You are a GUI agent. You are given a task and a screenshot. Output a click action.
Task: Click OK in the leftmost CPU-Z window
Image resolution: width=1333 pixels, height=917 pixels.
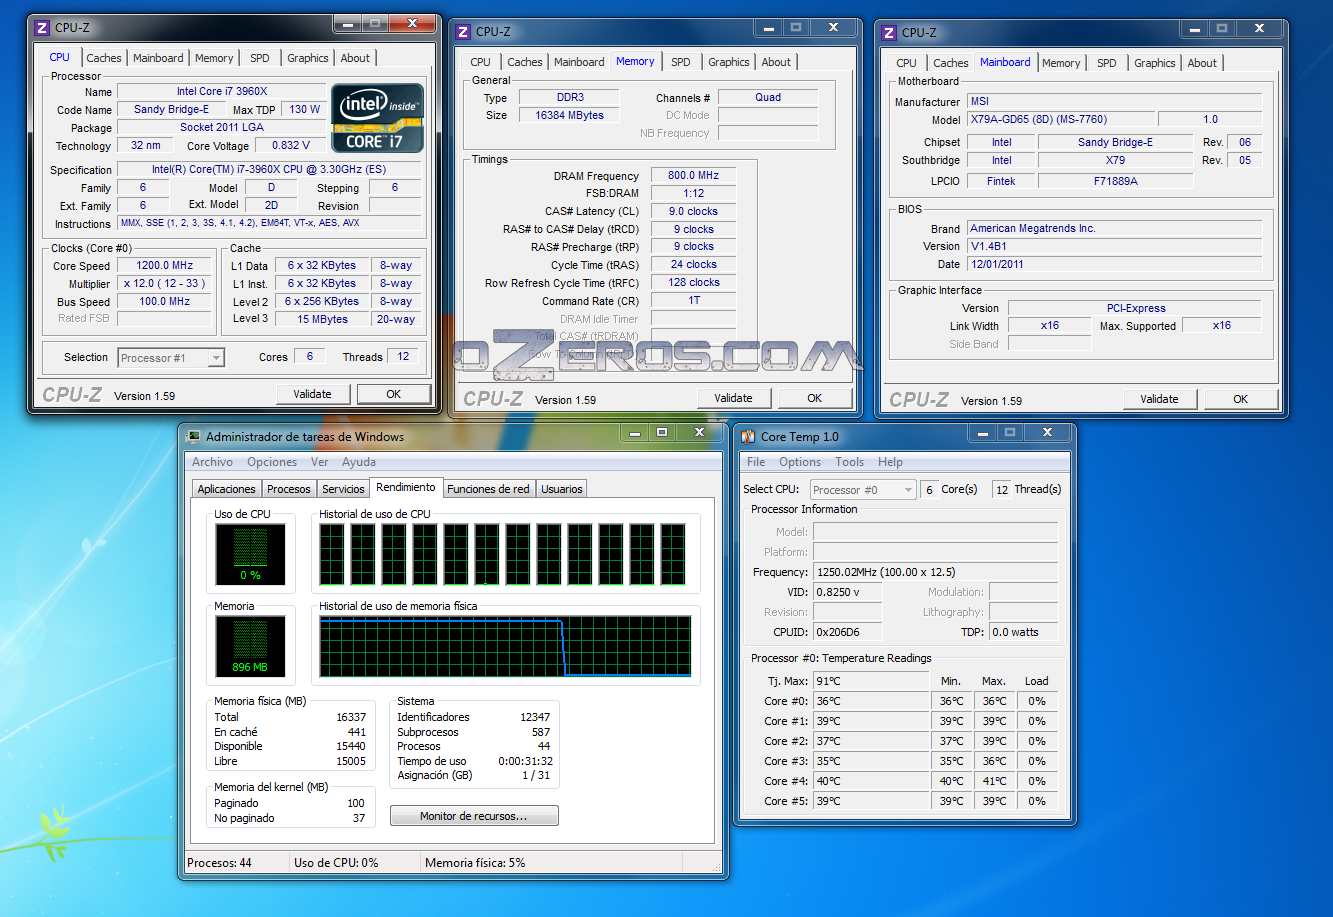click(394, 394)
